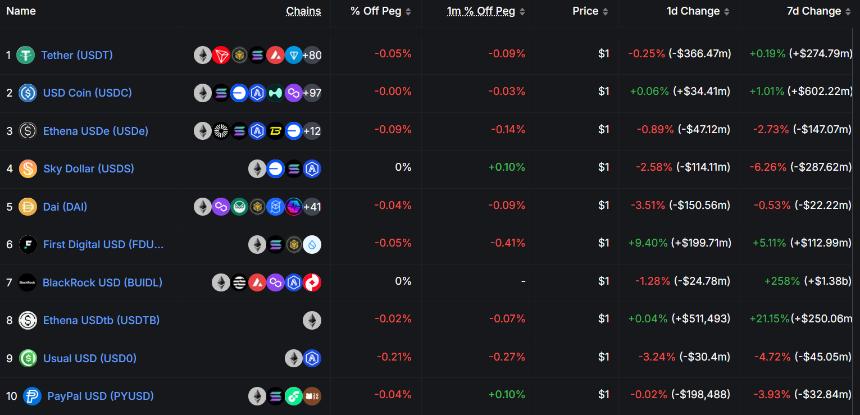
Task: Click the Chains column header
Action: point(303,11)
